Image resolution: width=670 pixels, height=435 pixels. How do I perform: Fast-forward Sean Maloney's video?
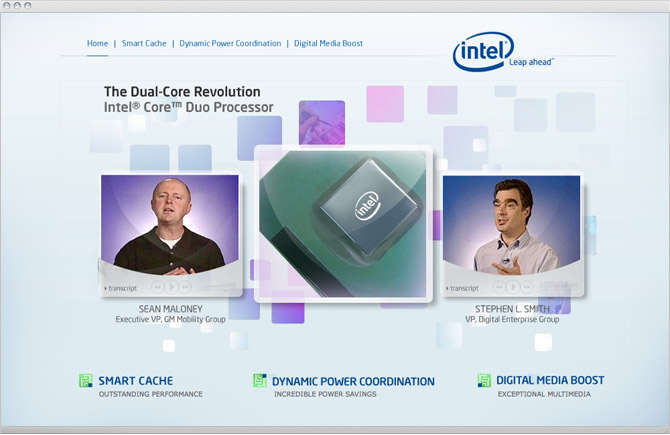pyautogui.click(x=185, y=287)
